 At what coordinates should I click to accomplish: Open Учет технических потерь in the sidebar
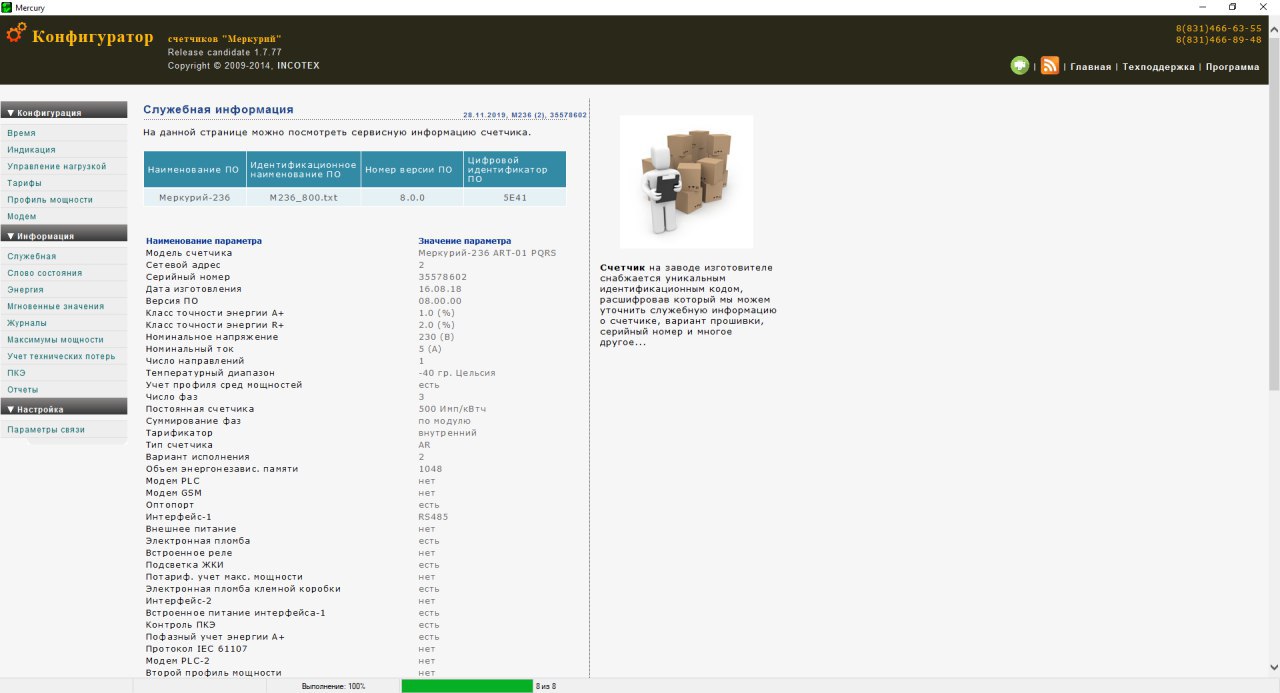pos(62,356)
